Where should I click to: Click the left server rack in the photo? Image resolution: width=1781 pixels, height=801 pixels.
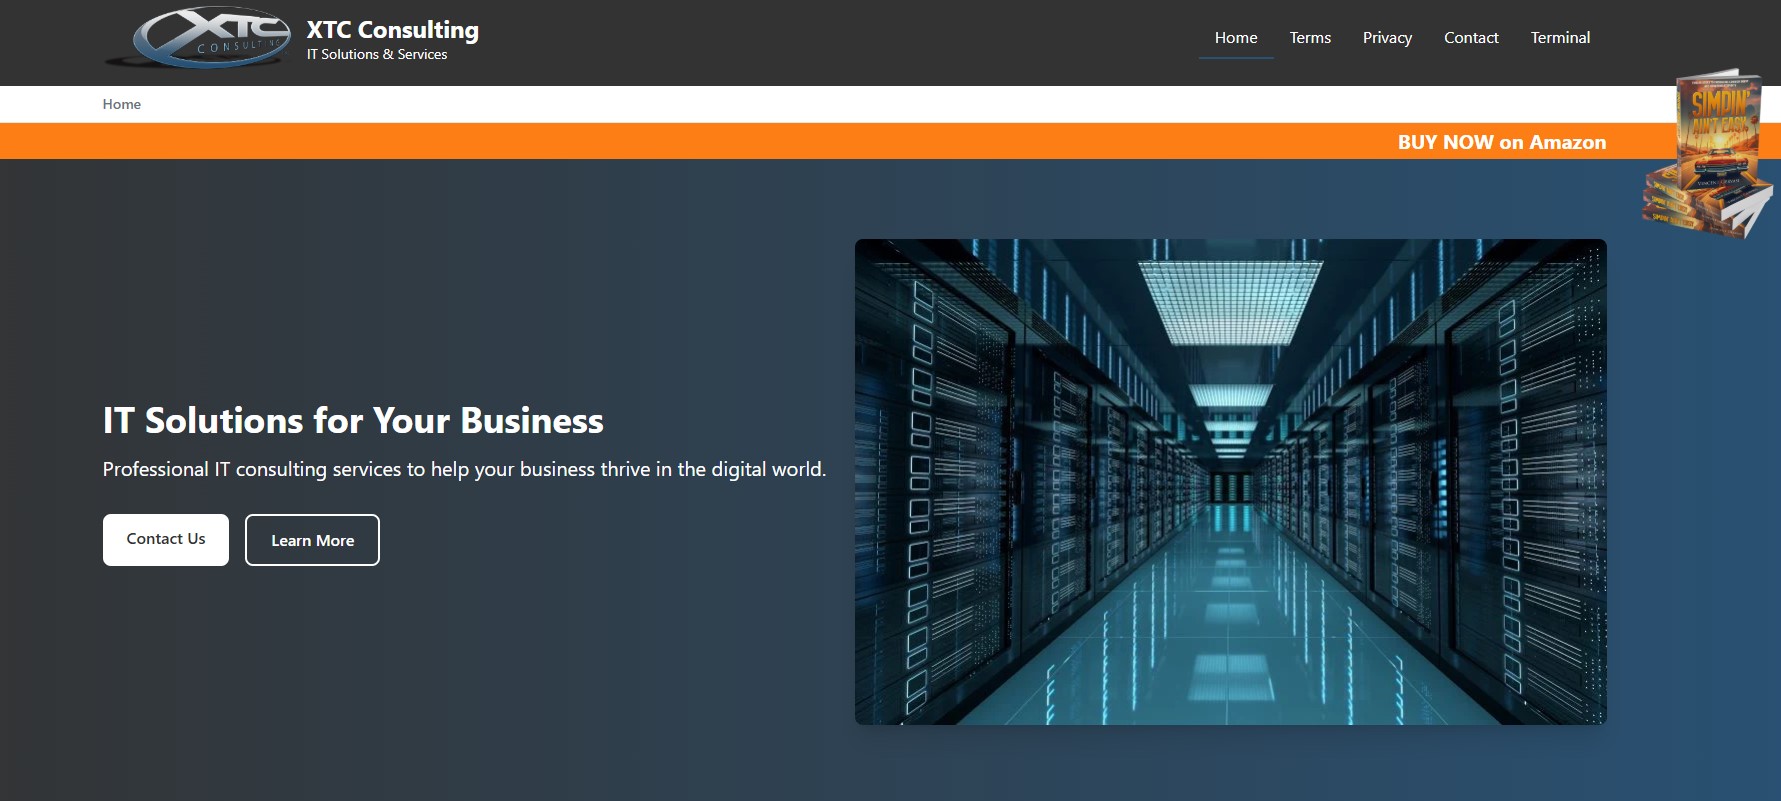pyautogui.click(x=940, y=480)
